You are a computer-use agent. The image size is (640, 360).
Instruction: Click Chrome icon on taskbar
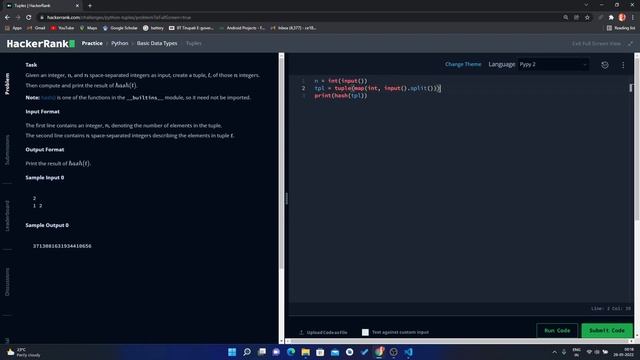click(x=379, y=352)
